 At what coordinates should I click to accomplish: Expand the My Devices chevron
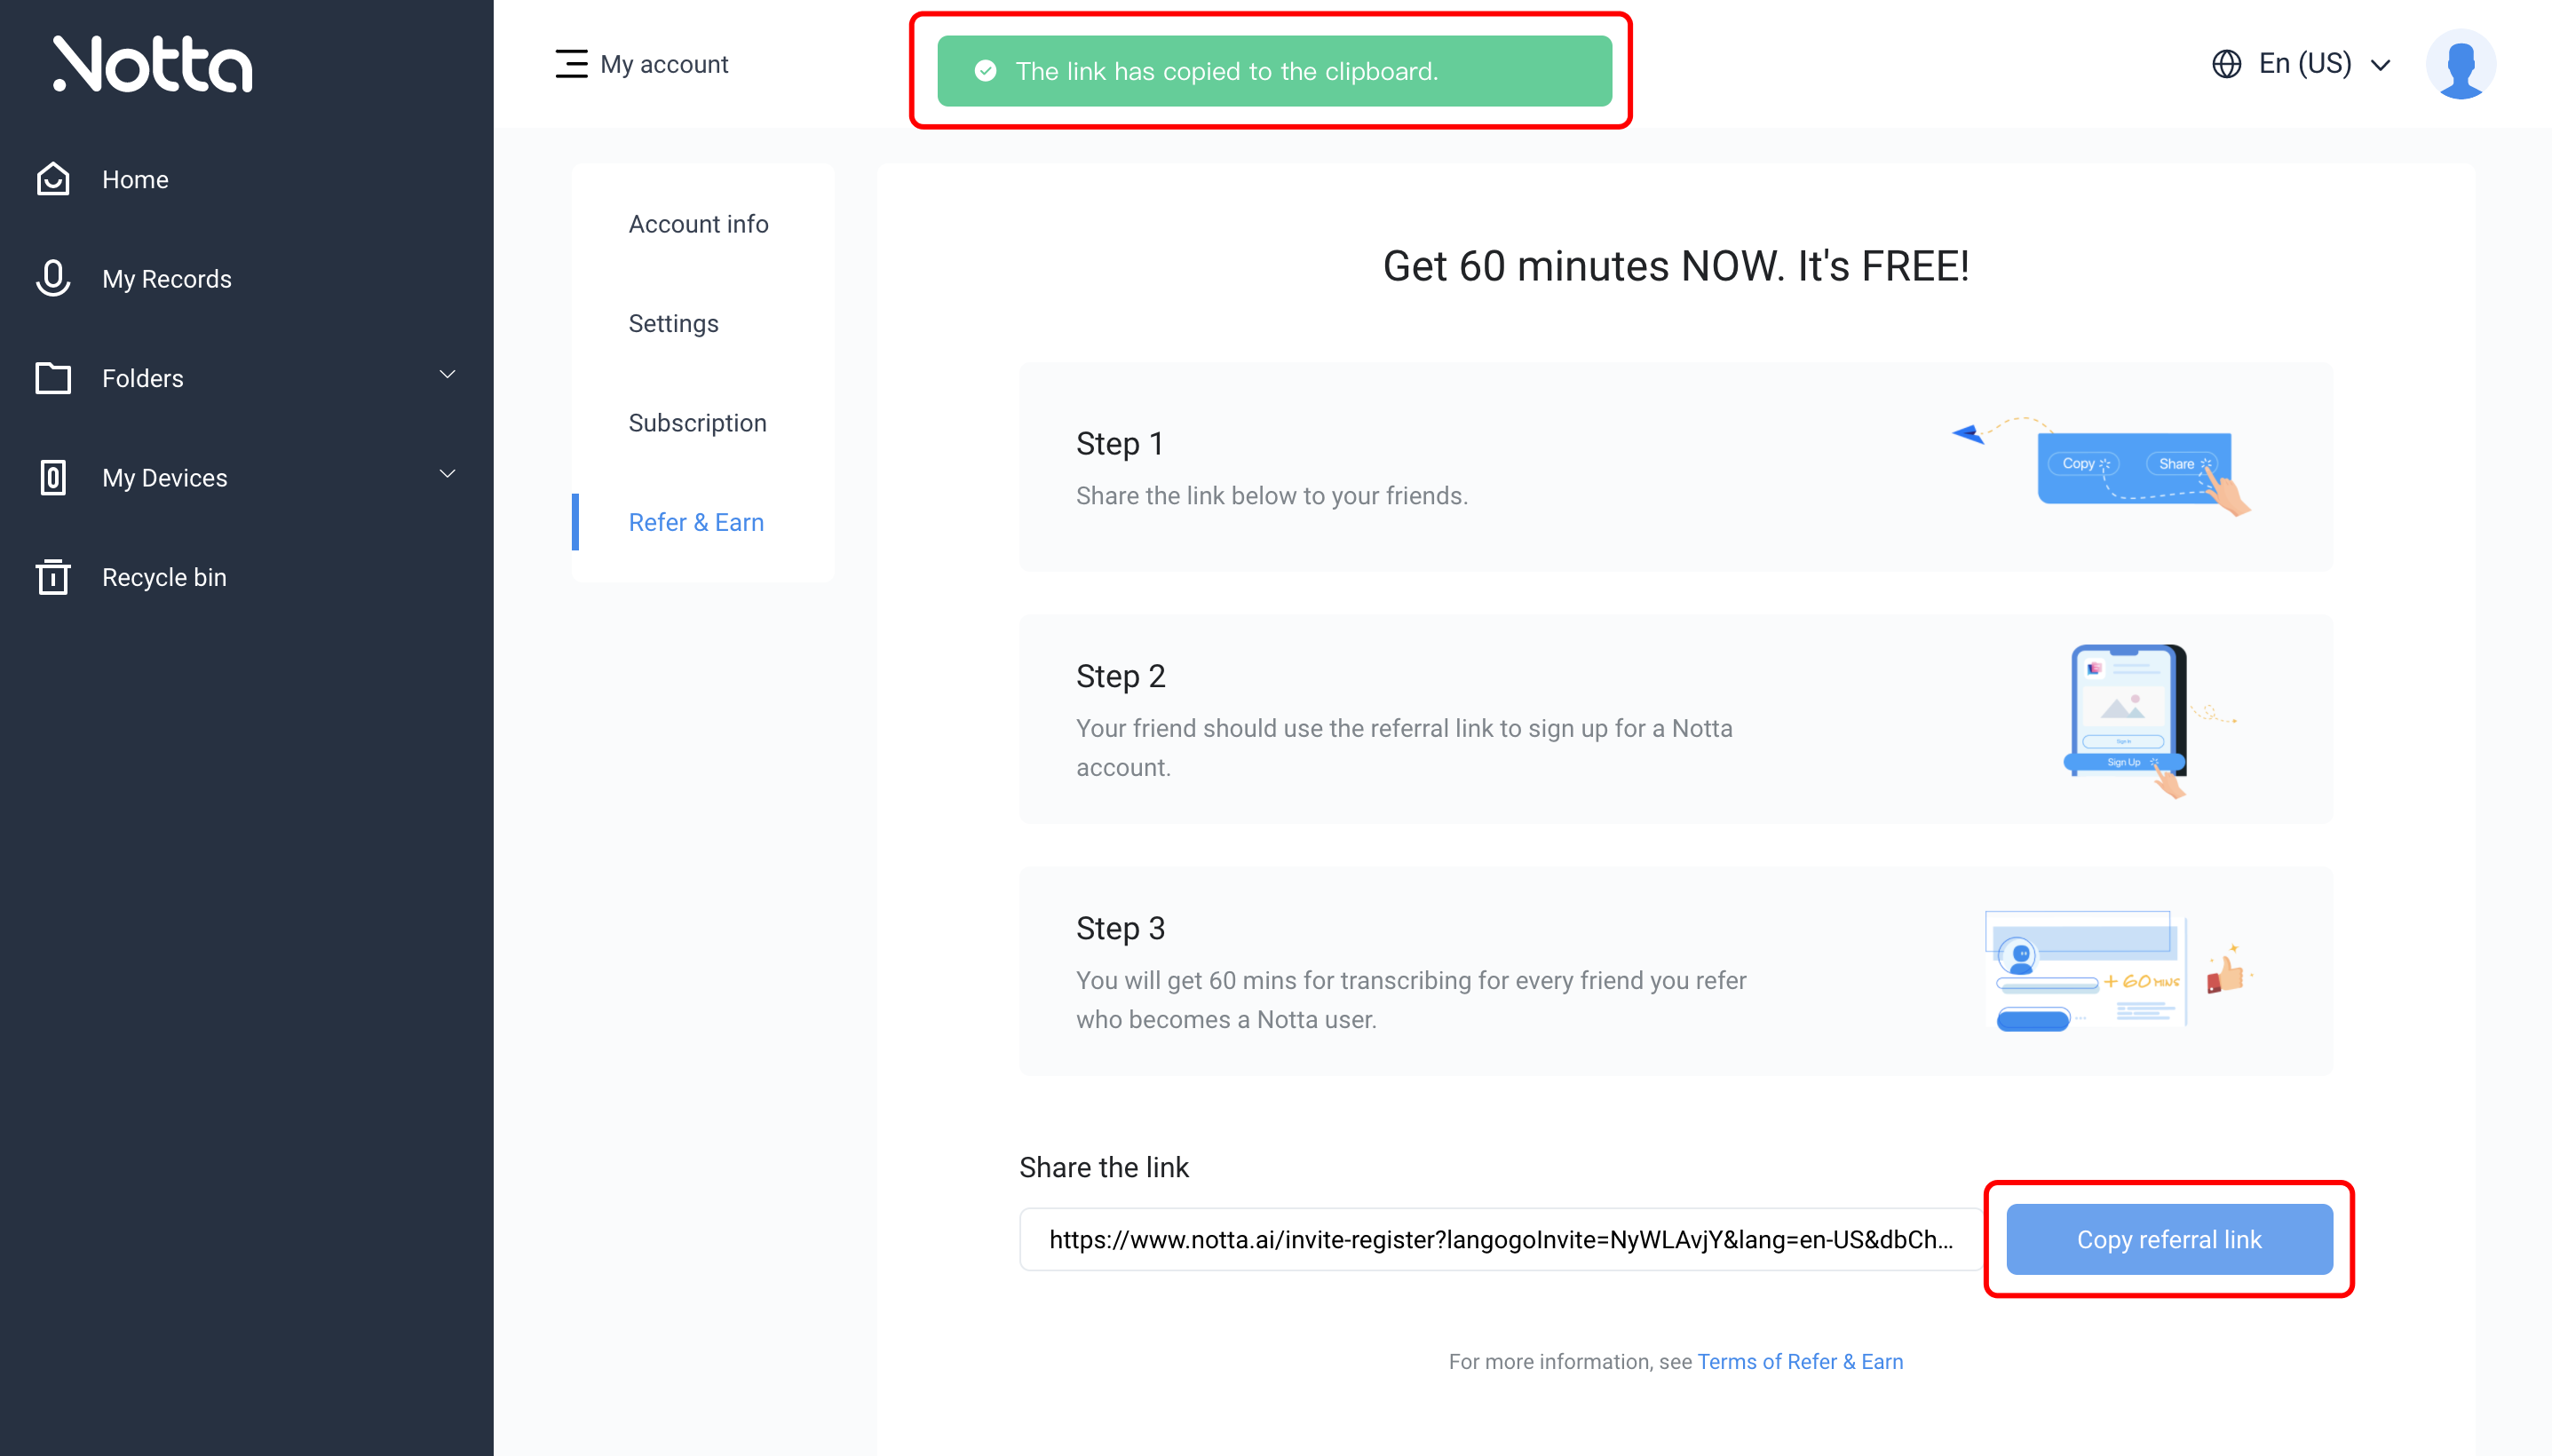pos(447,474)
